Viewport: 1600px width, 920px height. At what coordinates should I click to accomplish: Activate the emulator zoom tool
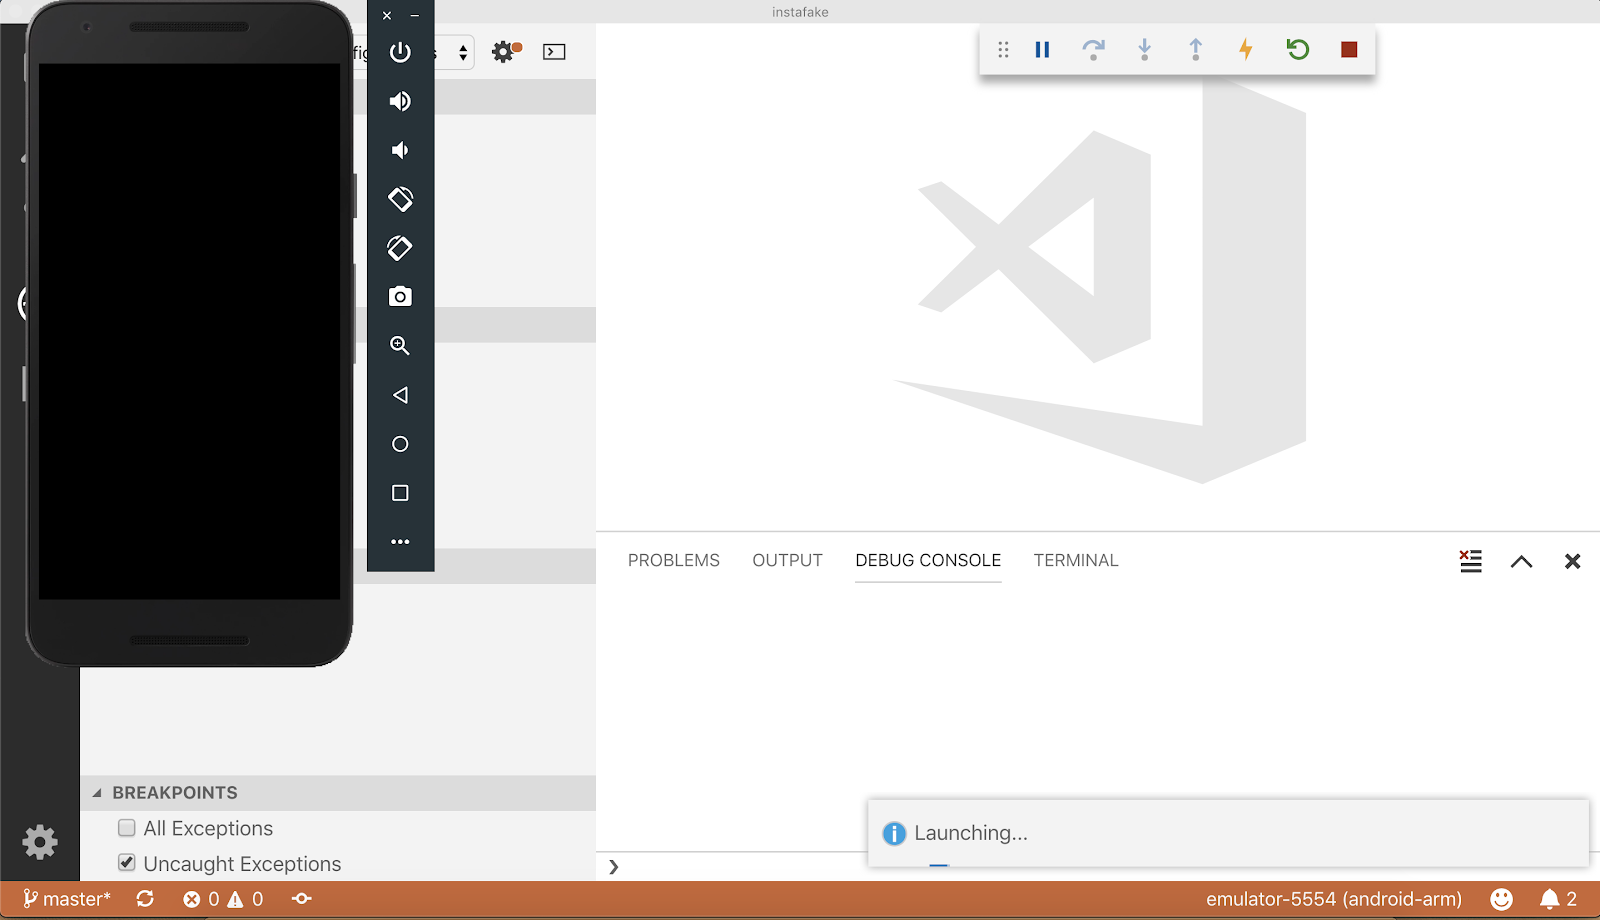(400, 345)
